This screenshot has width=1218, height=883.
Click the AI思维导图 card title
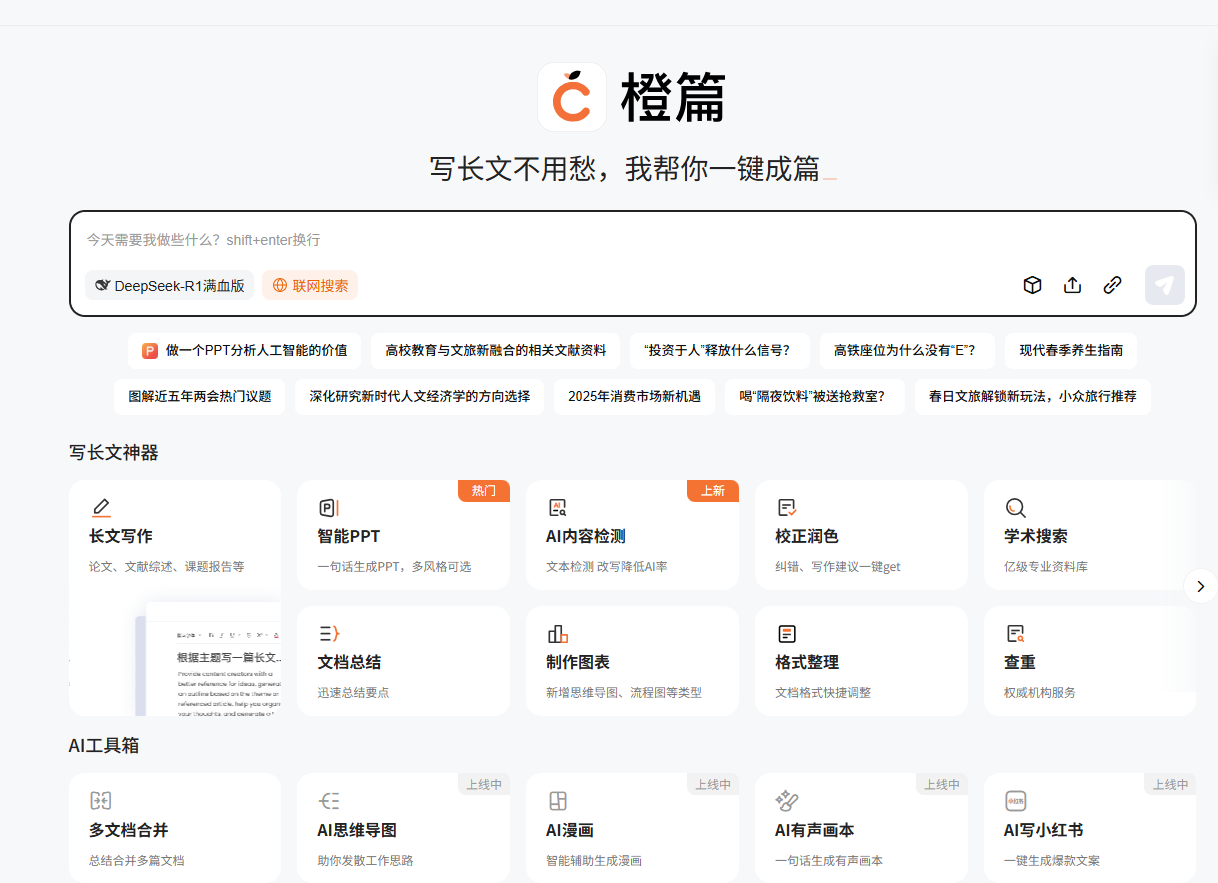[x=357, y=830]
